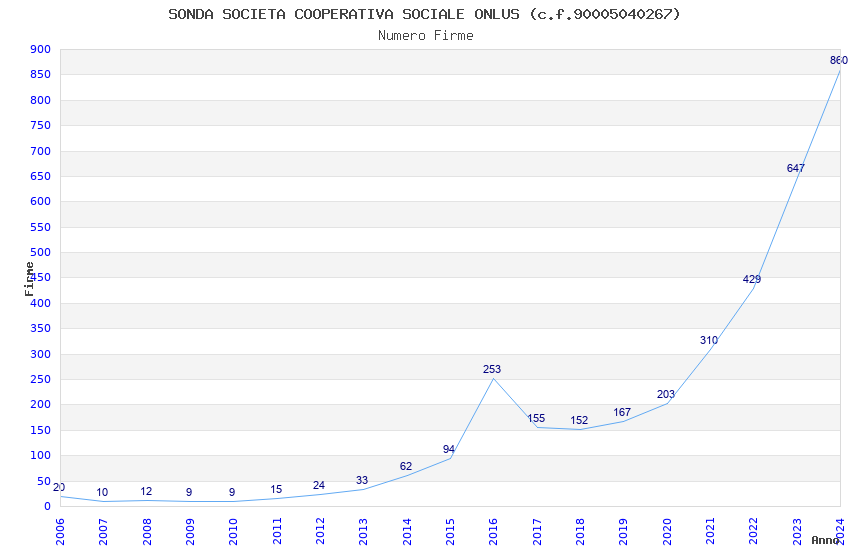This screenshot has height=550, width=850.
Task: Select the data label 647
Action: [795, 168]
